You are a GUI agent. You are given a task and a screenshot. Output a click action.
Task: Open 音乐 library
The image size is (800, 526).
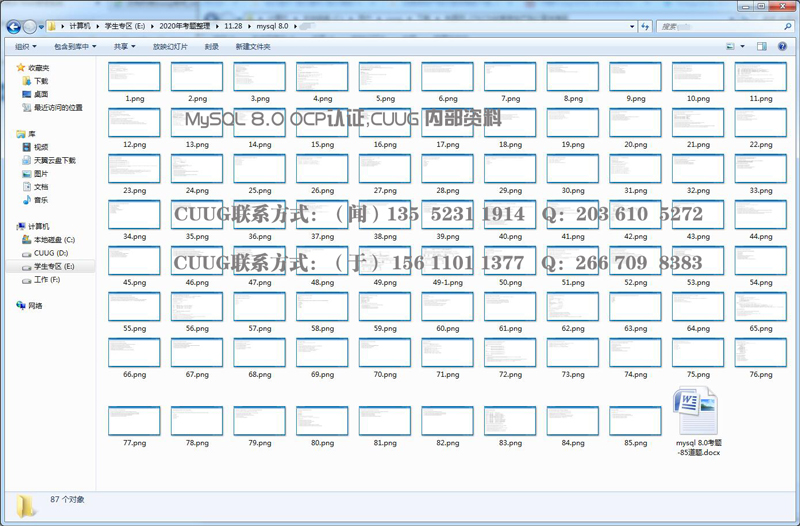41,201
